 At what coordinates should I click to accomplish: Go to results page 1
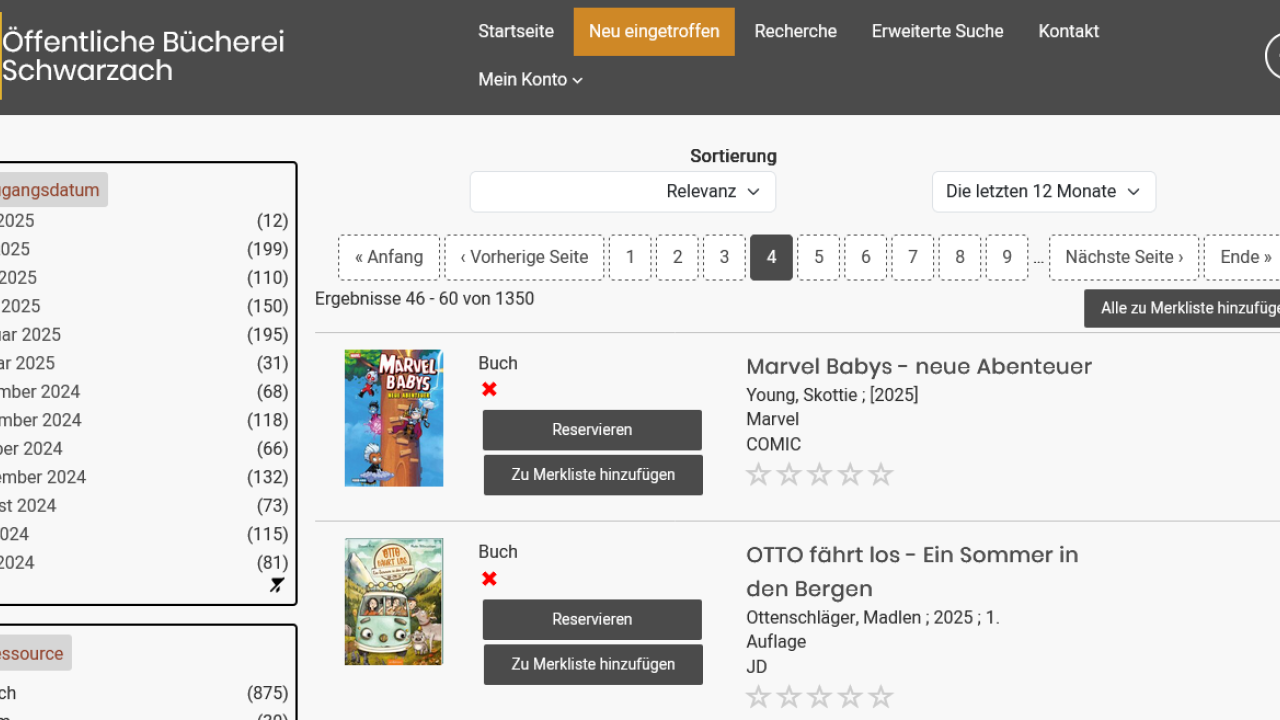point(630,258)
